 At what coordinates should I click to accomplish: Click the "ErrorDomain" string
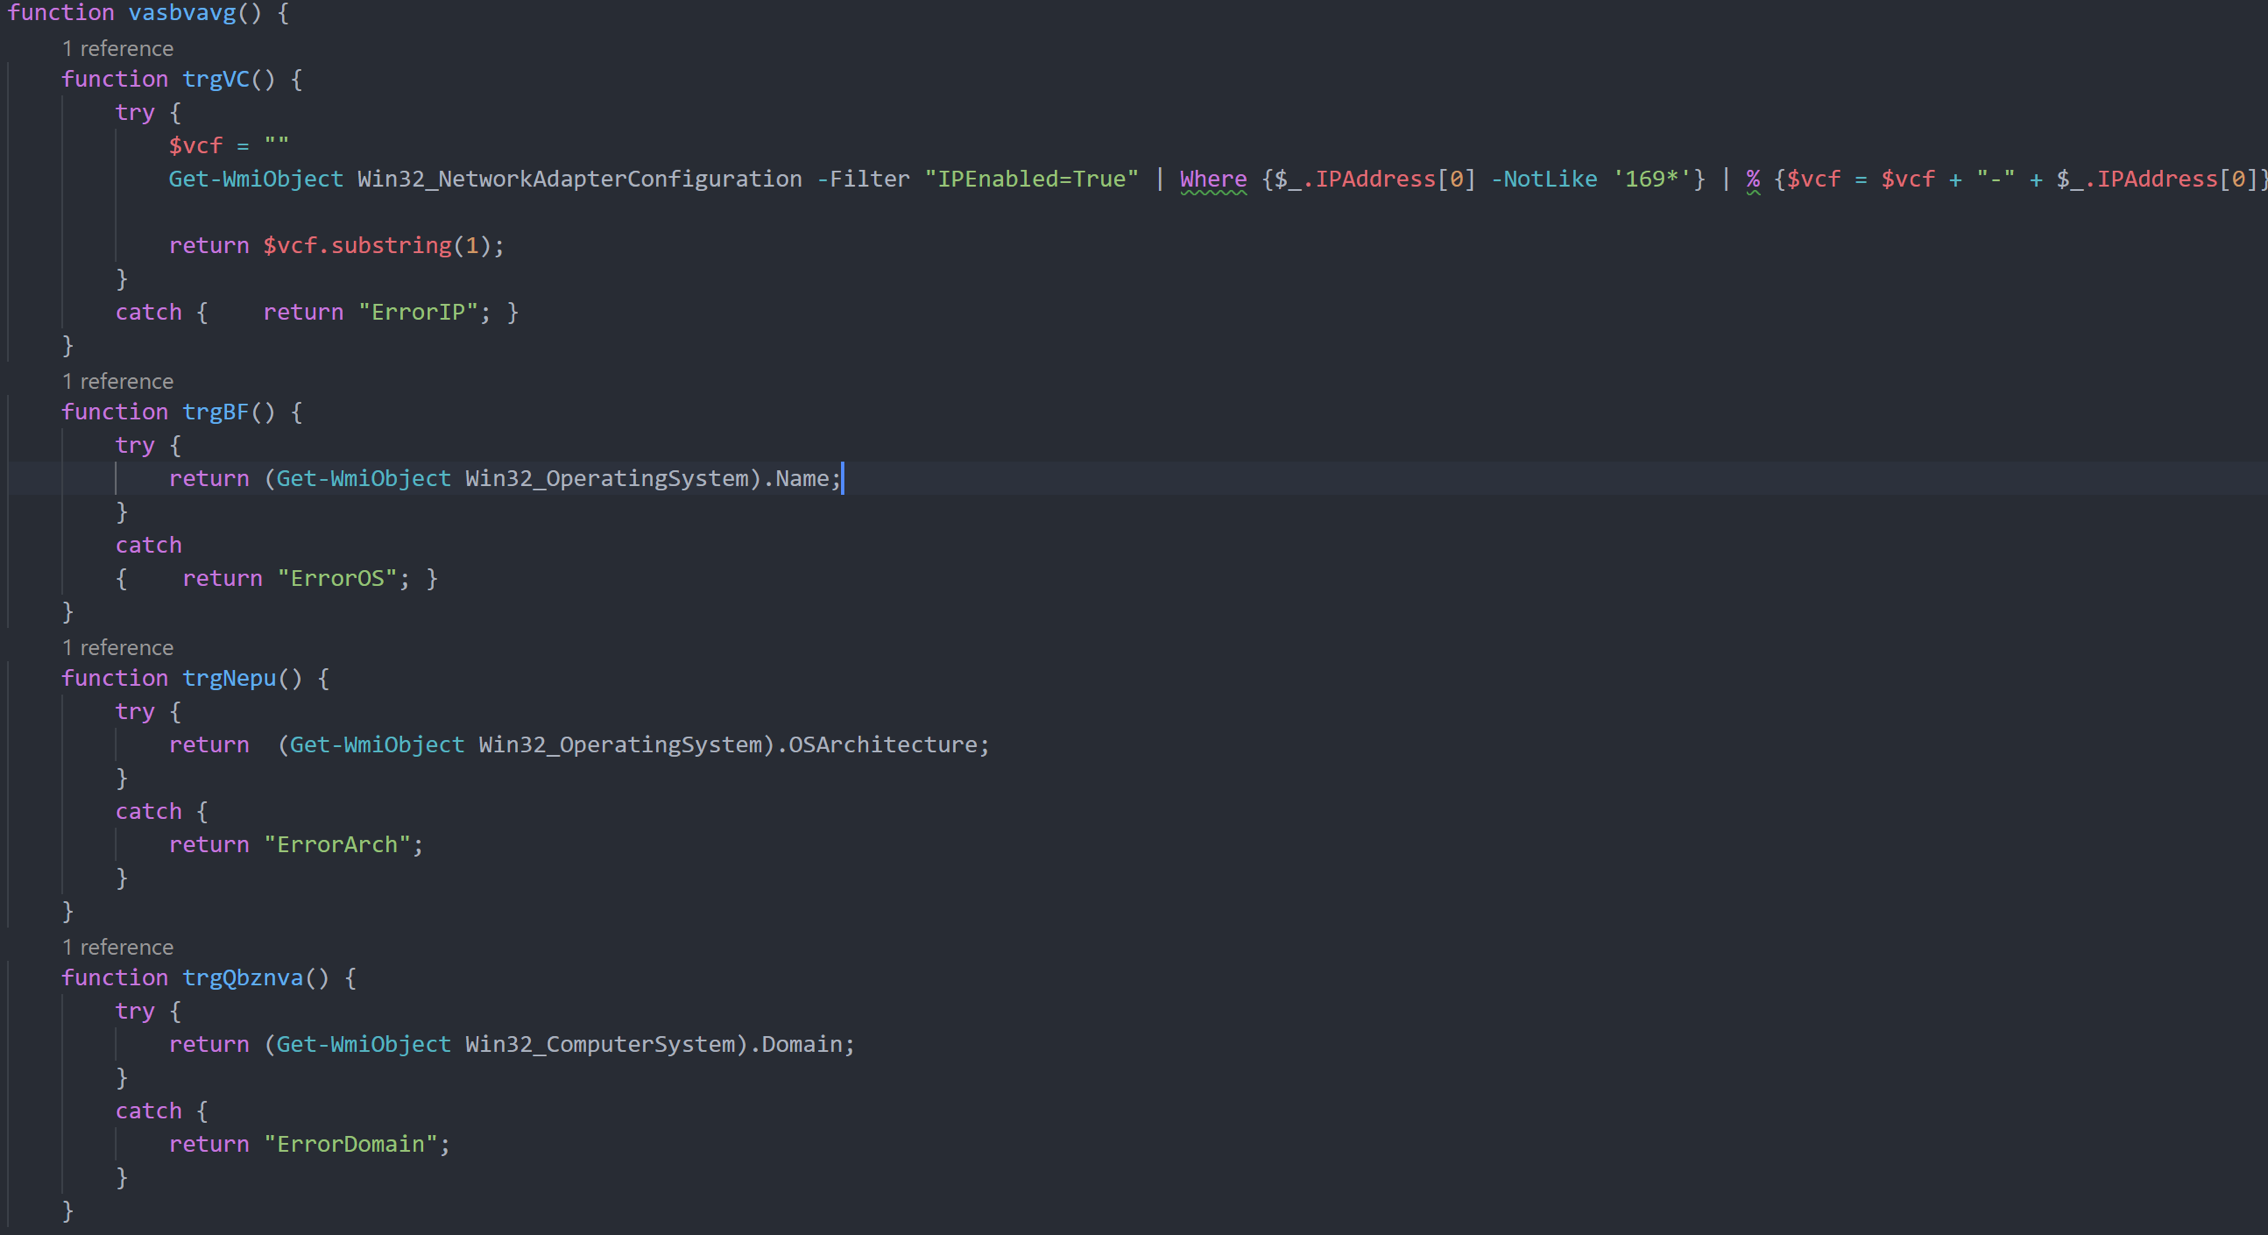coord(350,1144)
